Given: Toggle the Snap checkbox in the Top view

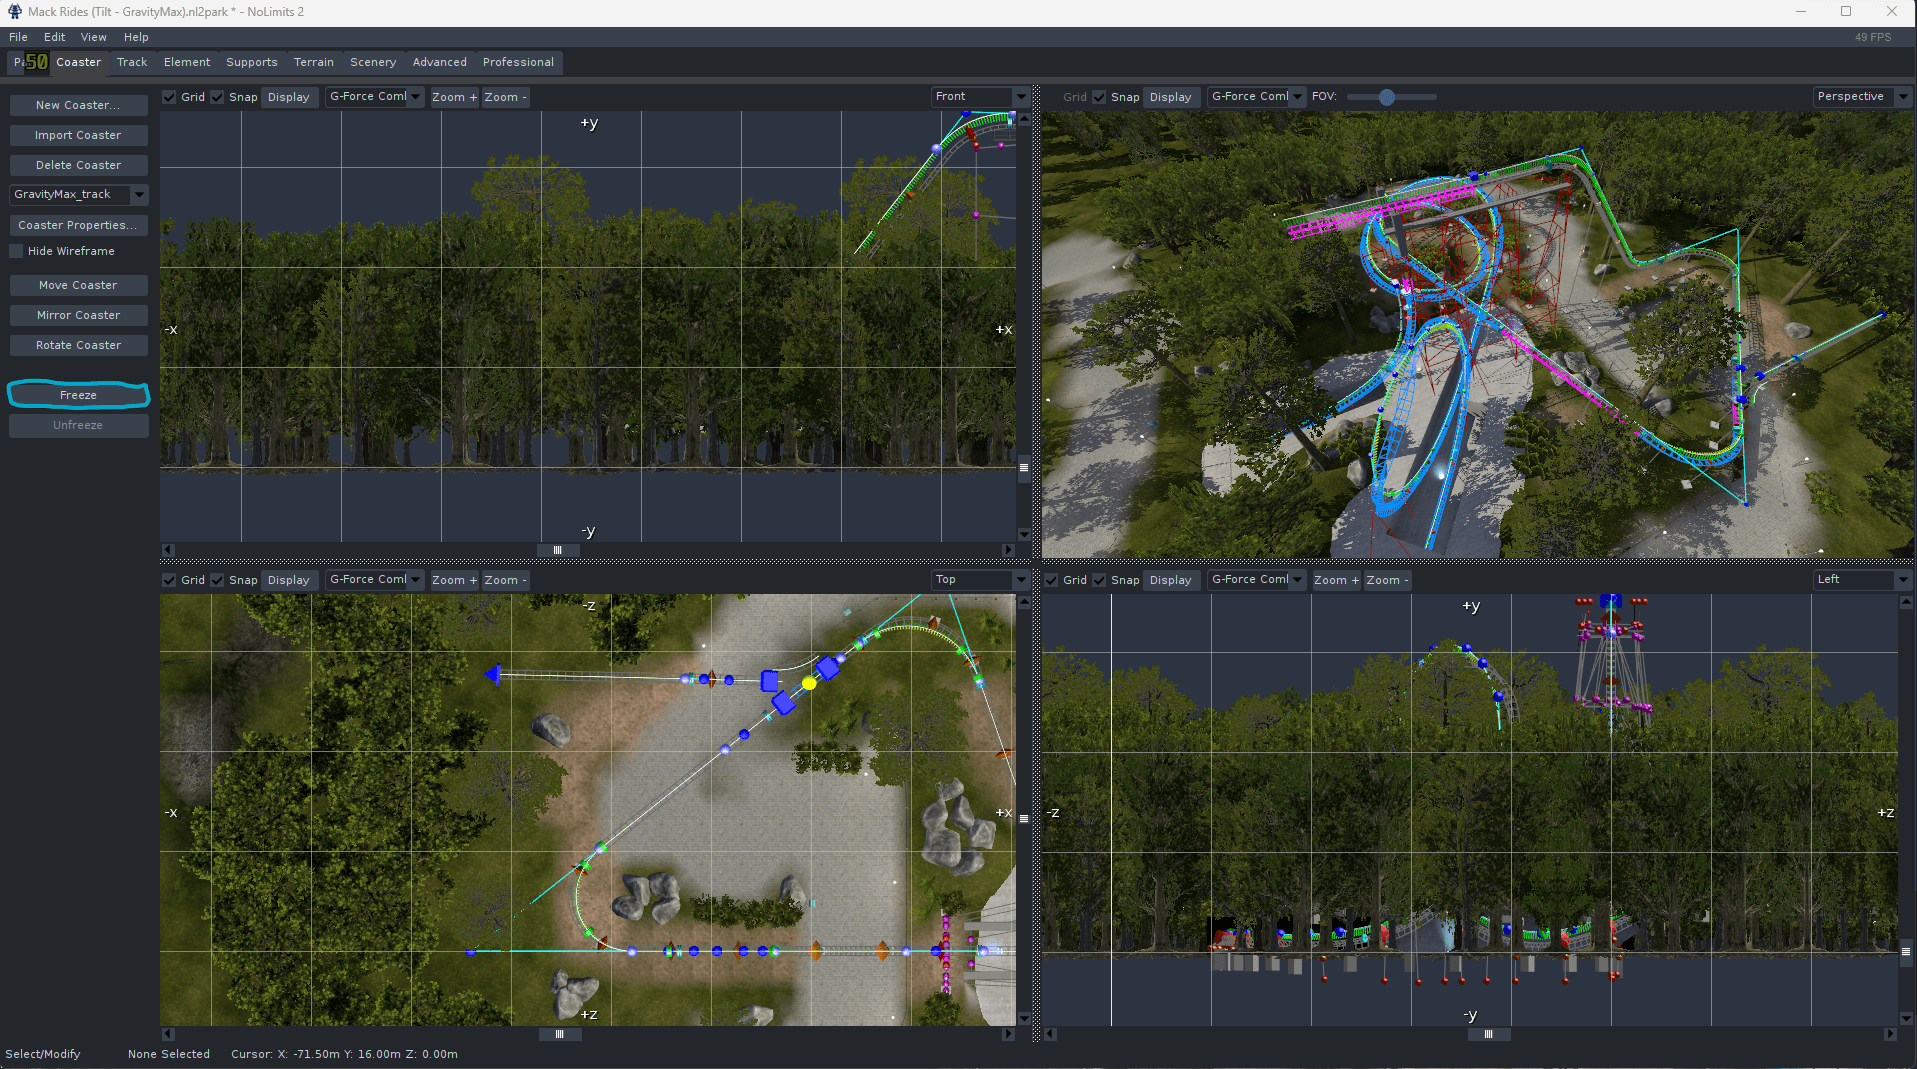Looking at the screenshot, I should (217, 580).
